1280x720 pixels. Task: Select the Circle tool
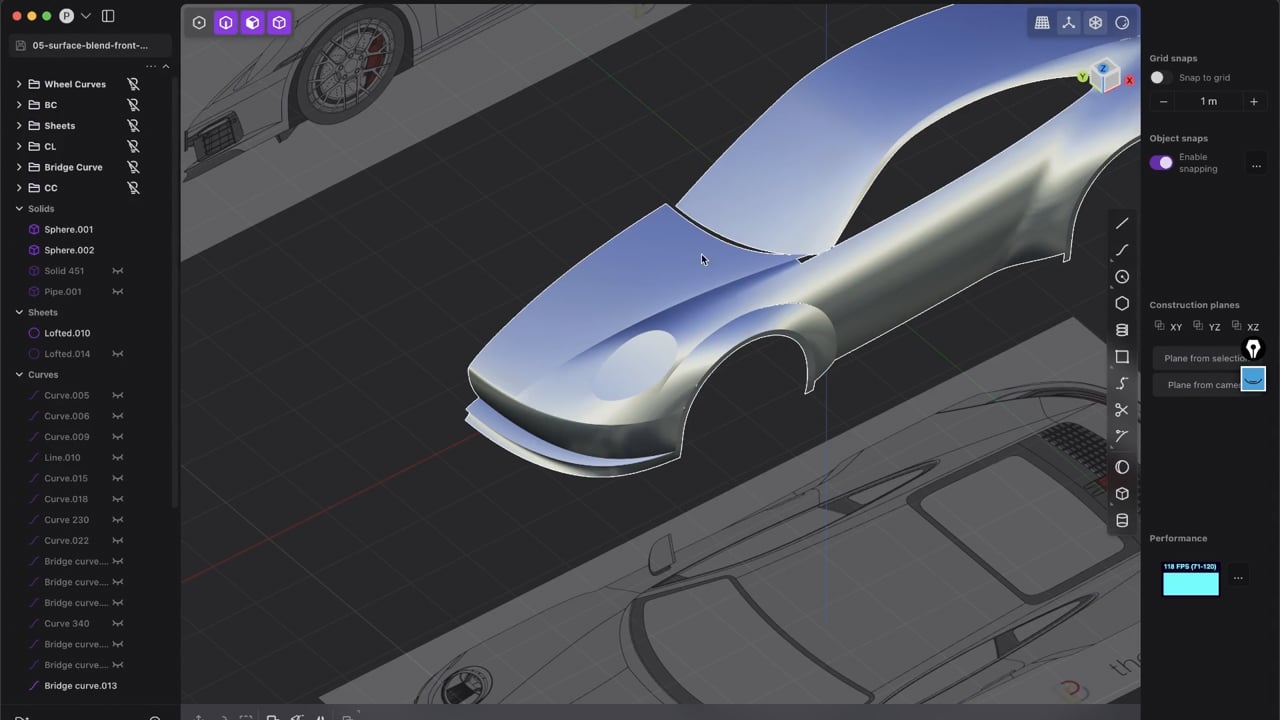[x=1122, y=277]
